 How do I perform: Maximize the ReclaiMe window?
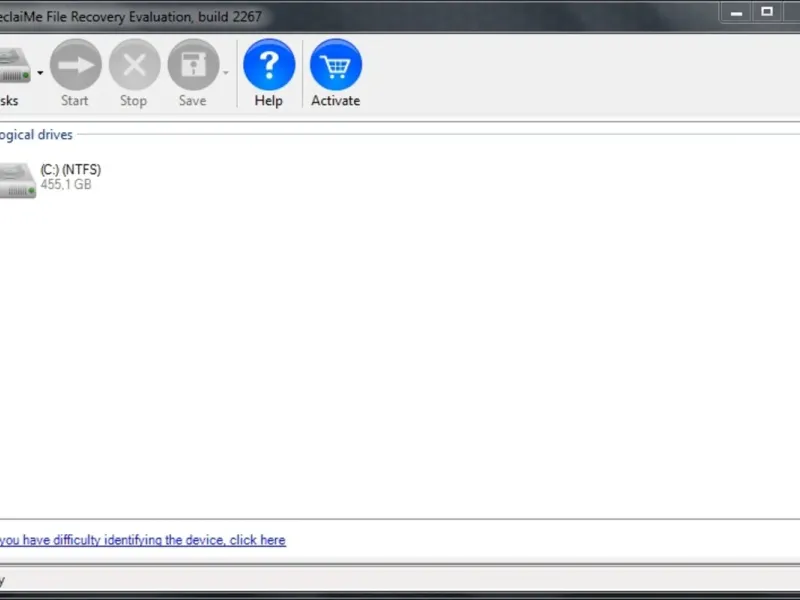click(766, 12)
